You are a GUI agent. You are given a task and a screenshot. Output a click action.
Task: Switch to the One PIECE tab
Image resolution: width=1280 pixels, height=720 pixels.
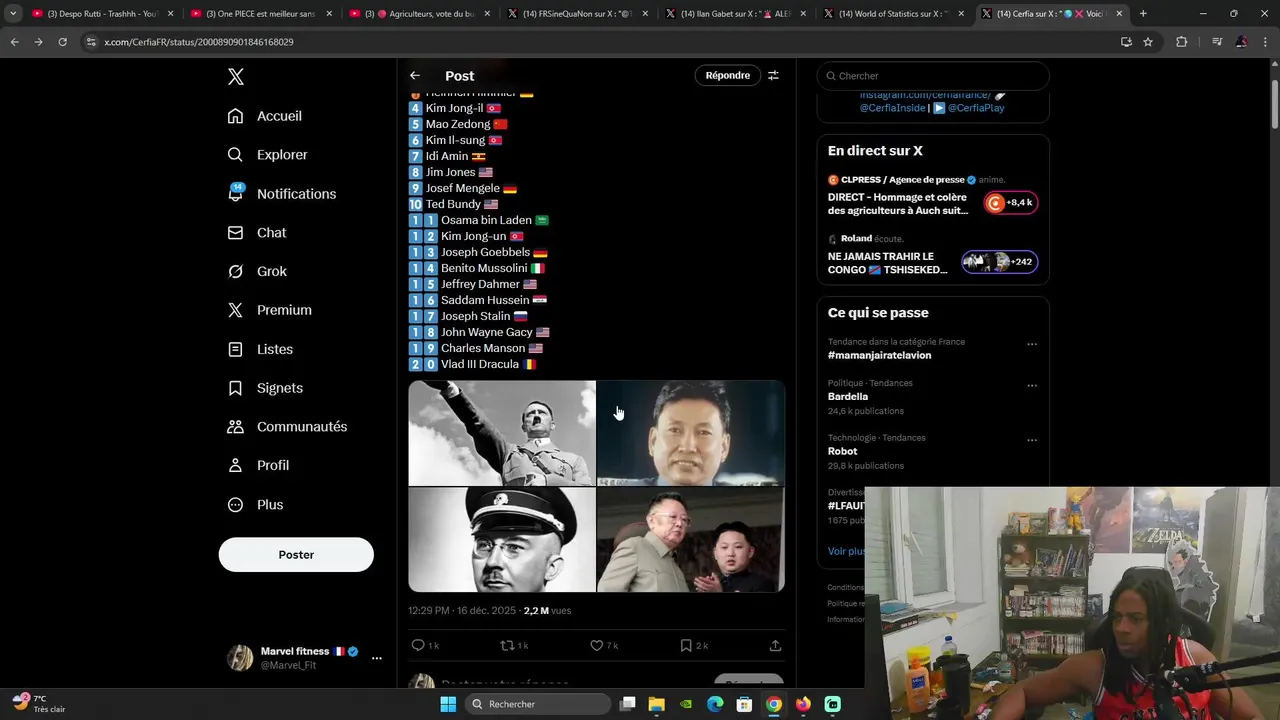tap(260, 14)
